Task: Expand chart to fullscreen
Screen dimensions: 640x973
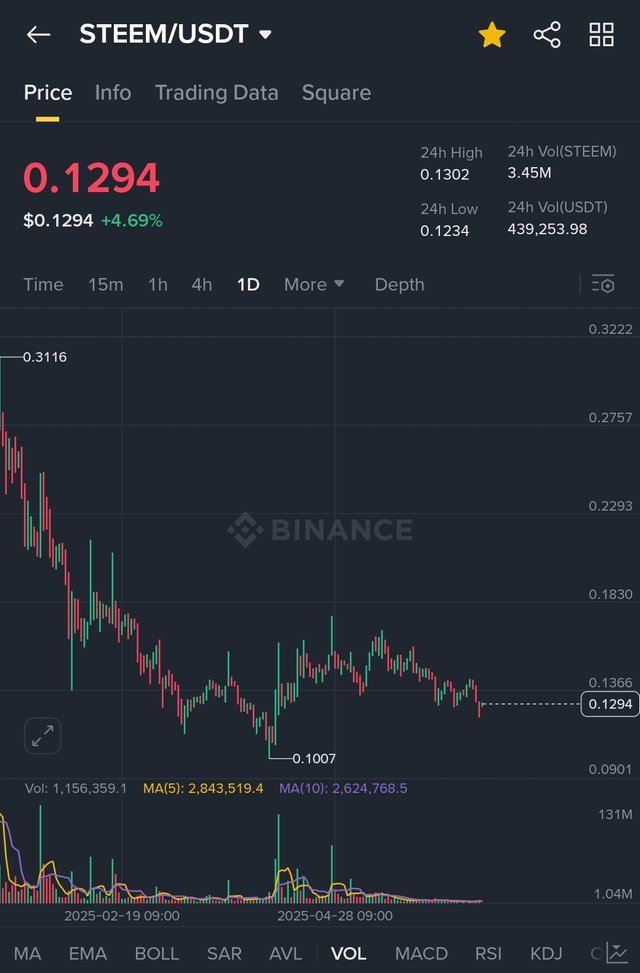Action: point(43,736)
